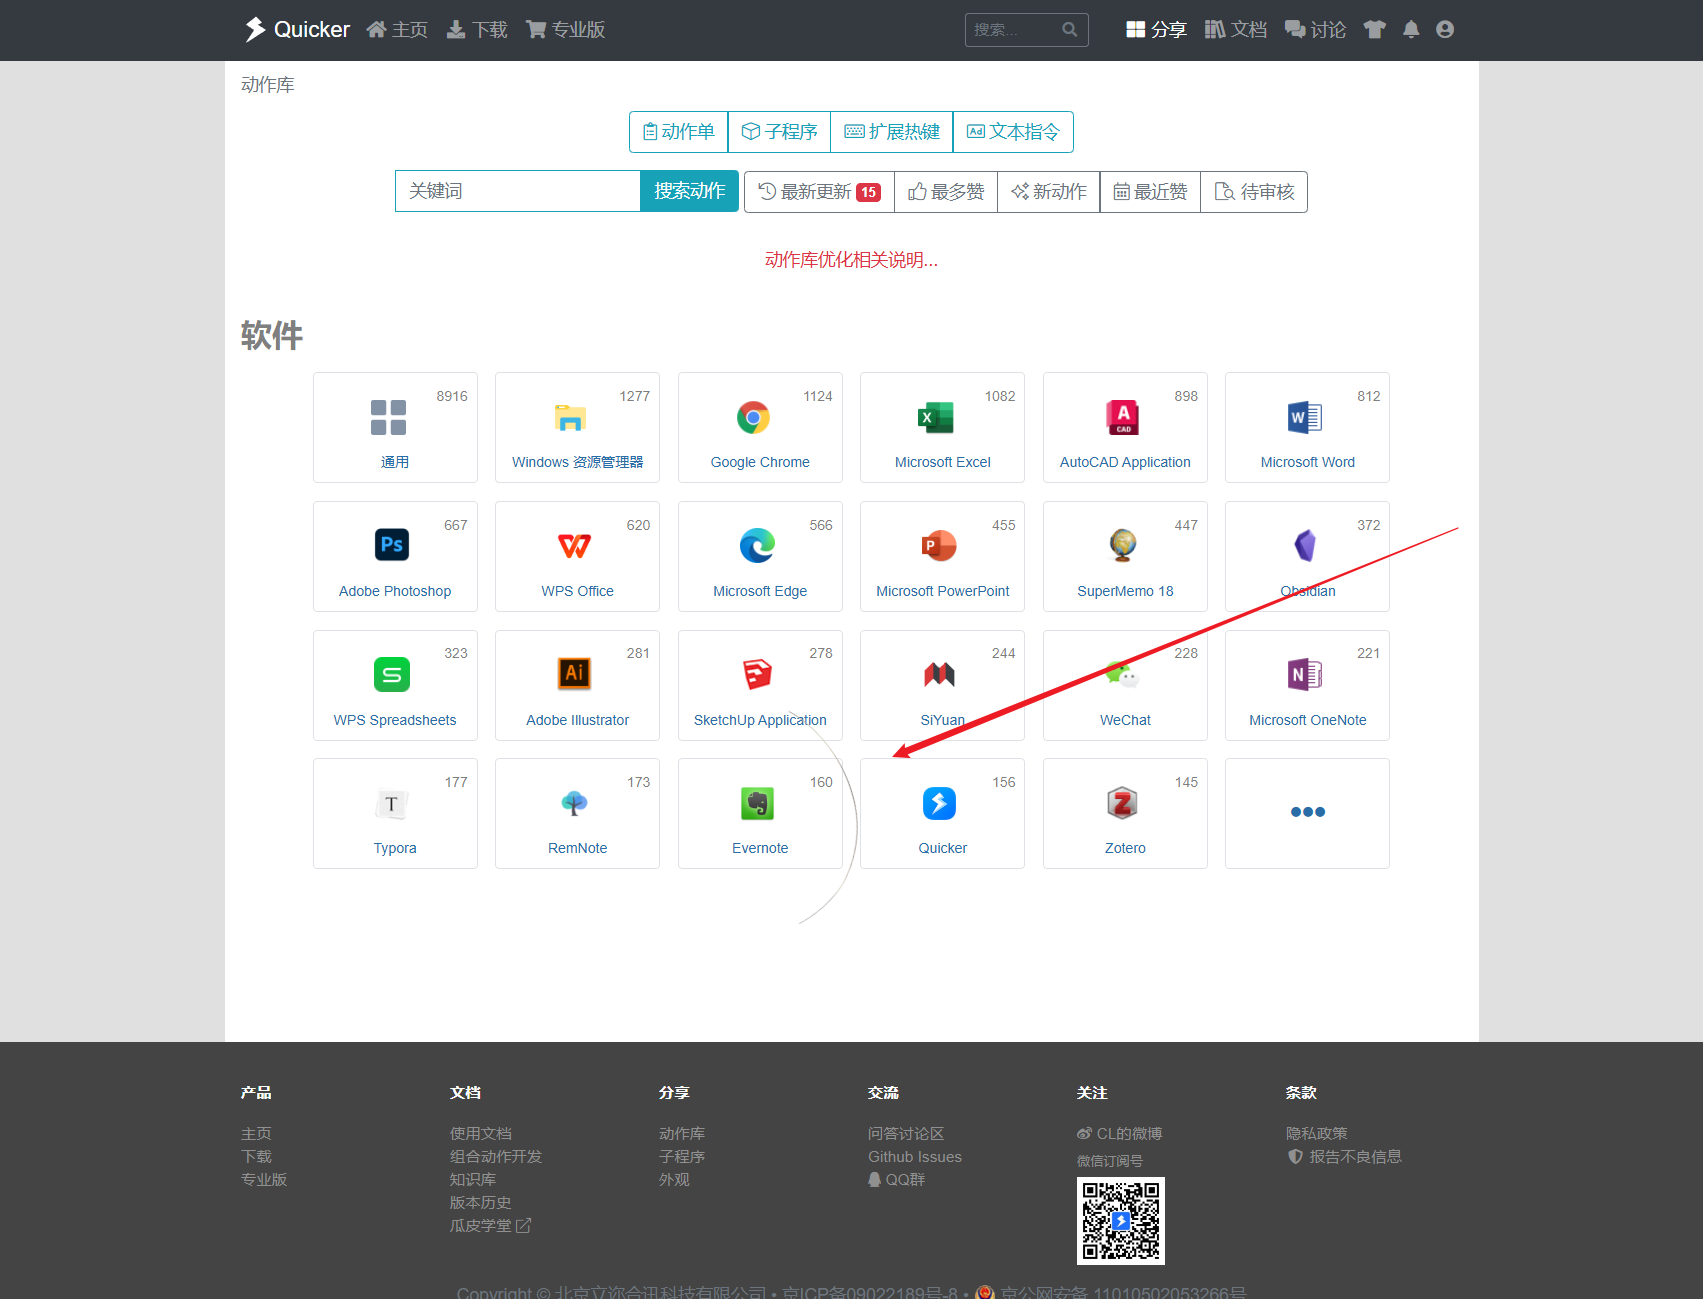Open the 最多赞 sorting button
This screenshot has height=1299, width=1703.
pyautogui.click(x=946, y=192)
